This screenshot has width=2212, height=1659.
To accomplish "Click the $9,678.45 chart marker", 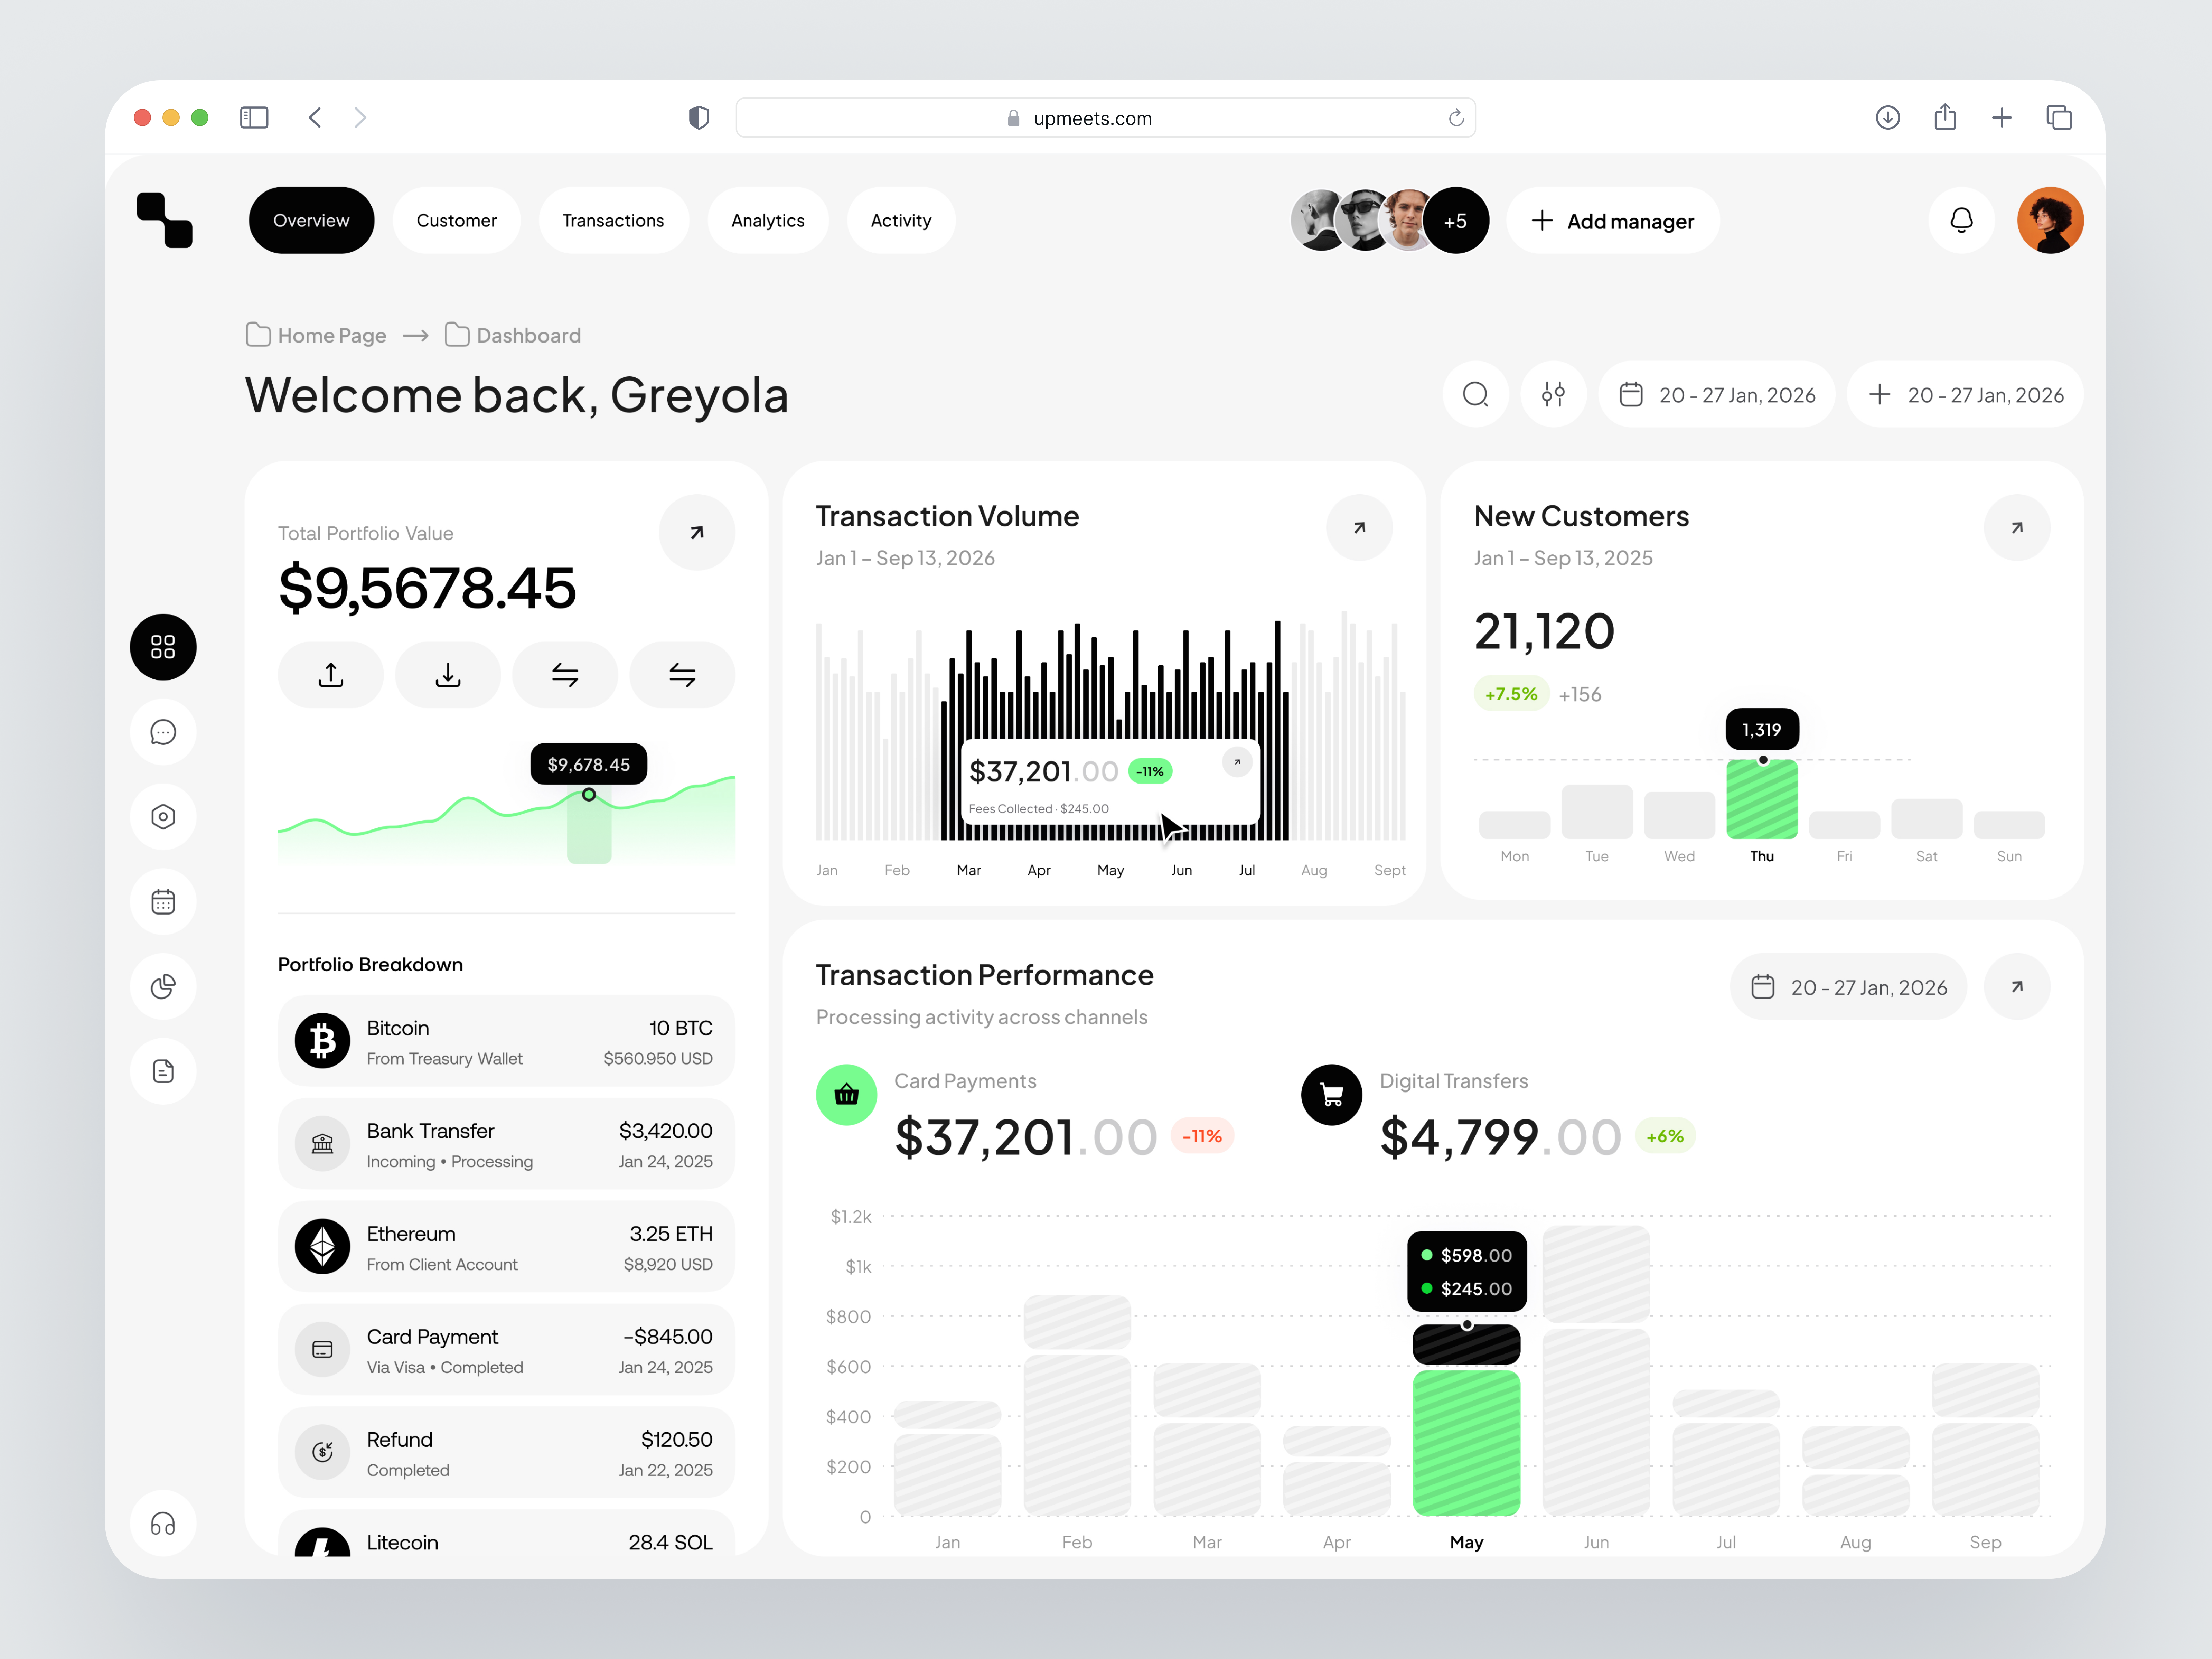I will pos(589,795).
